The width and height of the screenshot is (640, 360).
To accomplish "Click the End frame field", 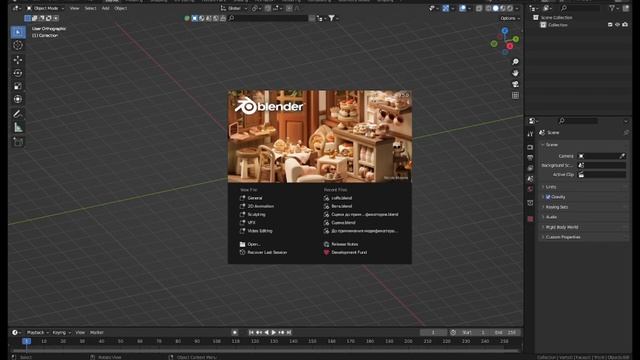I will coord(505,333).
